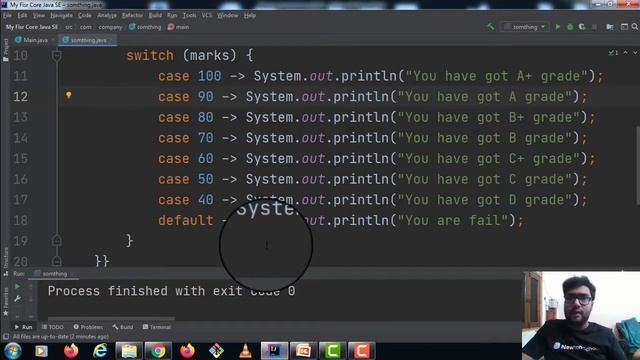Click the console horizontal scrollbar
Screen dimensions: 640x360
click(111, 318)
